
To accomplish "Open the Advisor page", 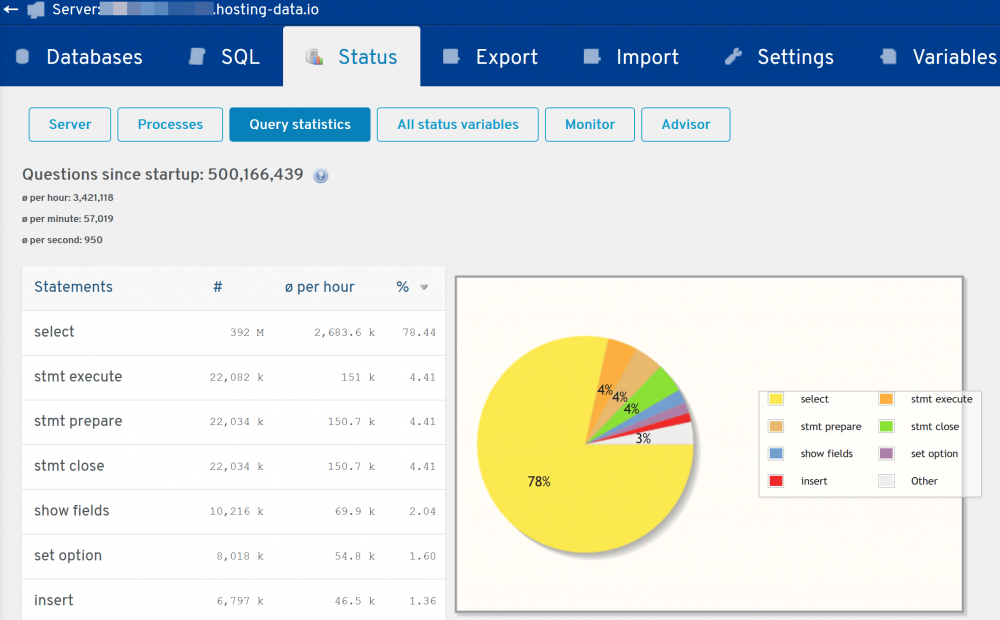I will [686, 125].
